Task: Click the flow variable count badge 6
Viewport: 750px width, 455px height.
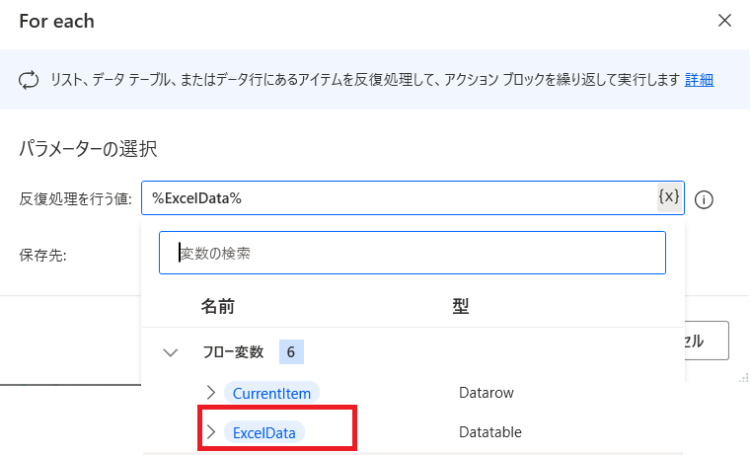Action: (x=291, y=352)
